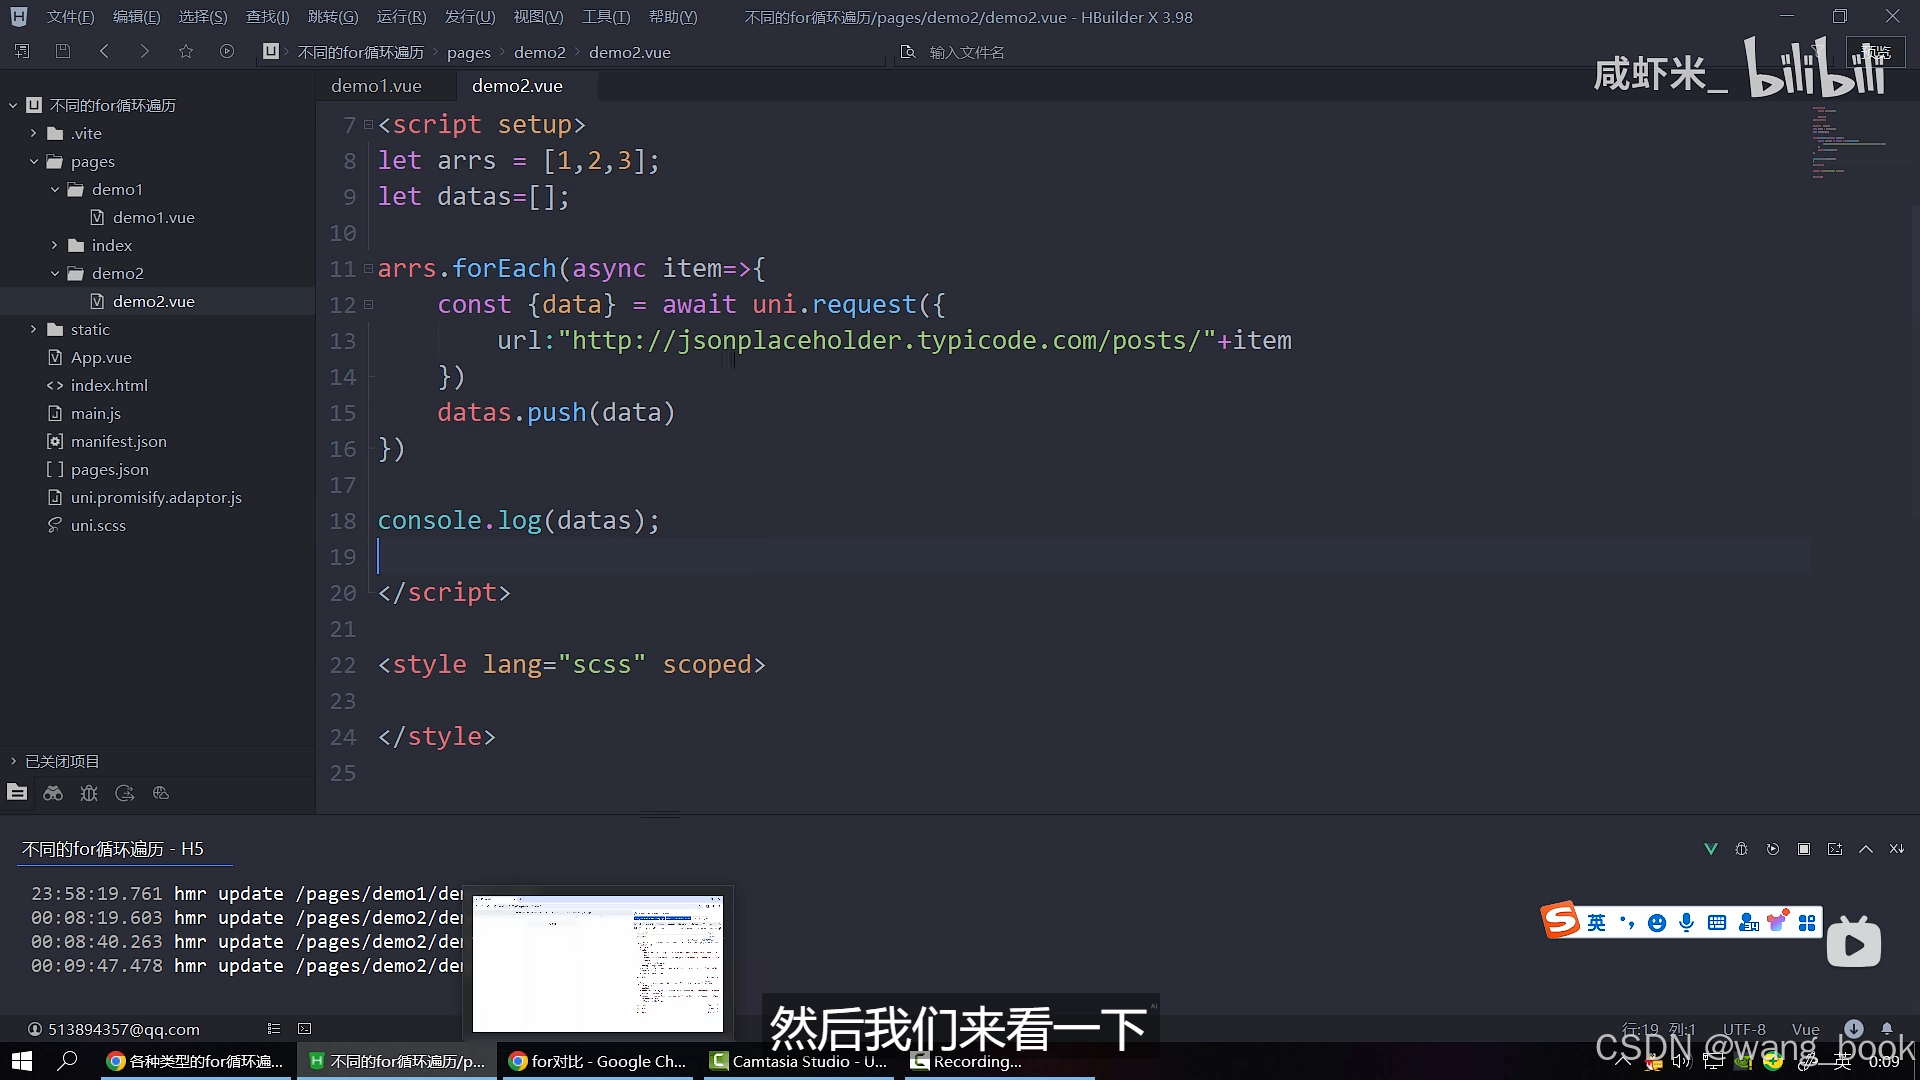Open index.html in the file tree
The image size is (1920, 1080).
(109, 385)
